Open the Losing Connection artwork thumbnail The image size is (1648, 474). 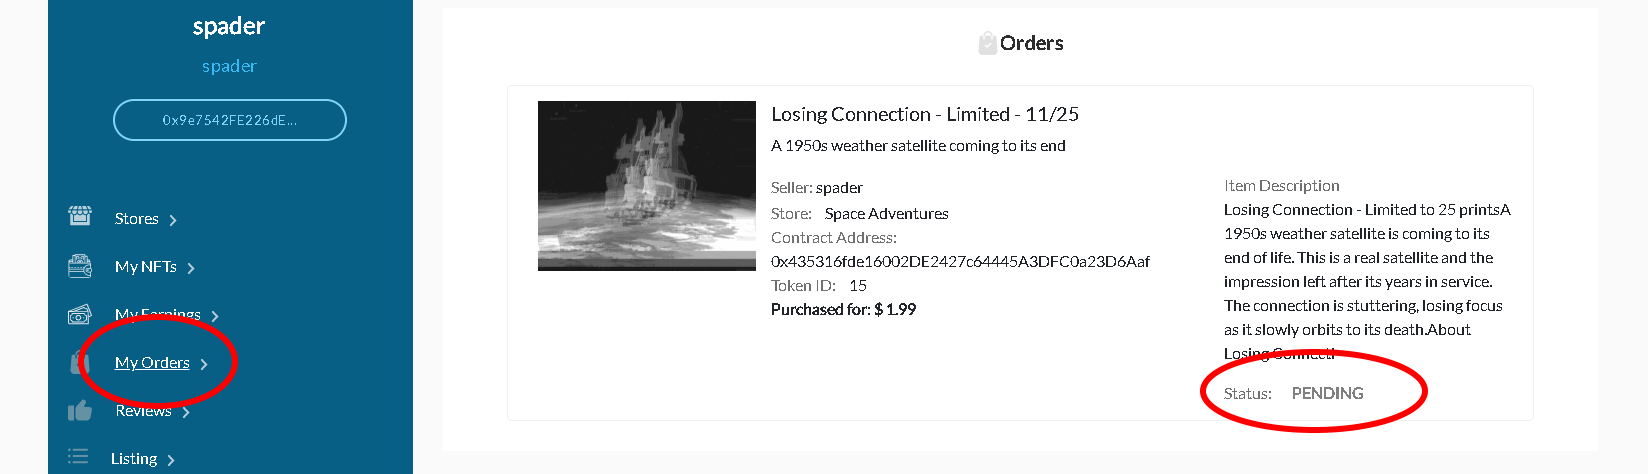[x=647, y=186]
